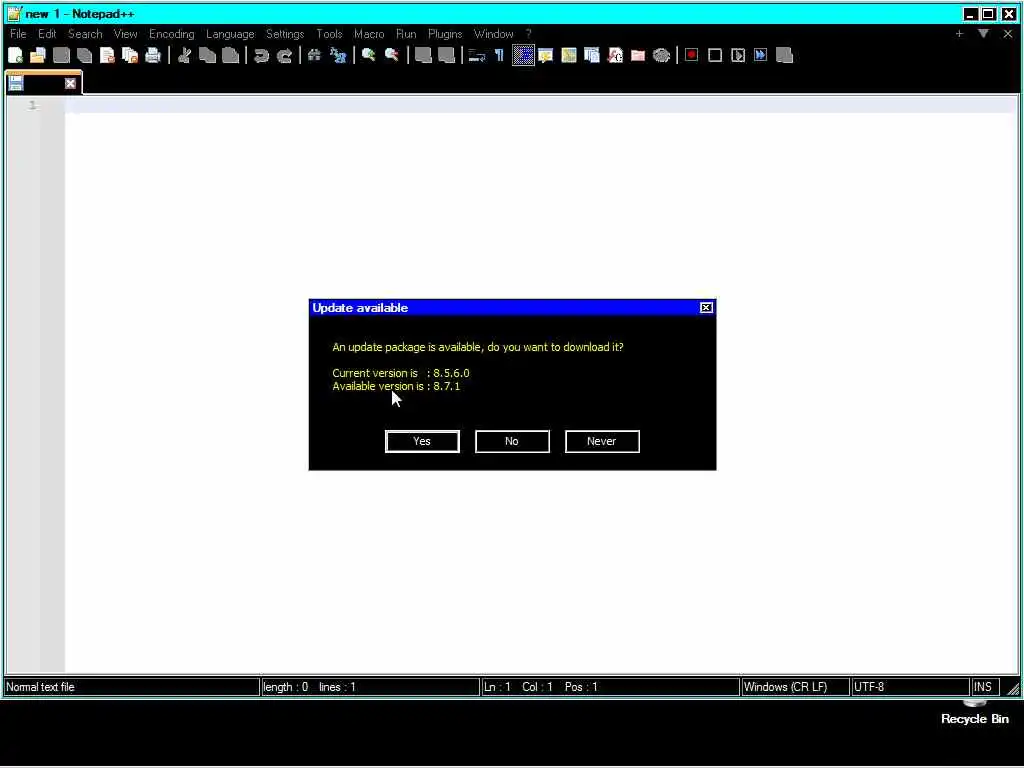Toggle Show All Characters pilcrow icon

500,56
